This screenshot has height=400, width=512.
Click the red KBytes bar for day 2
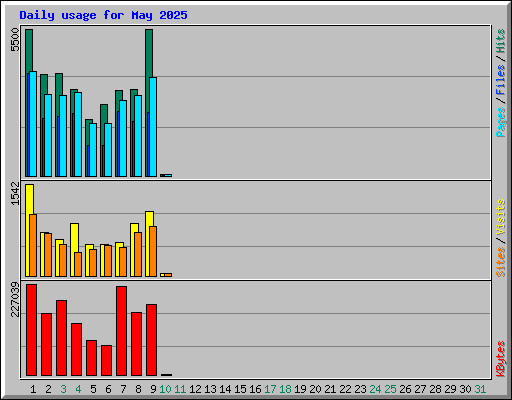pos(46,344)
